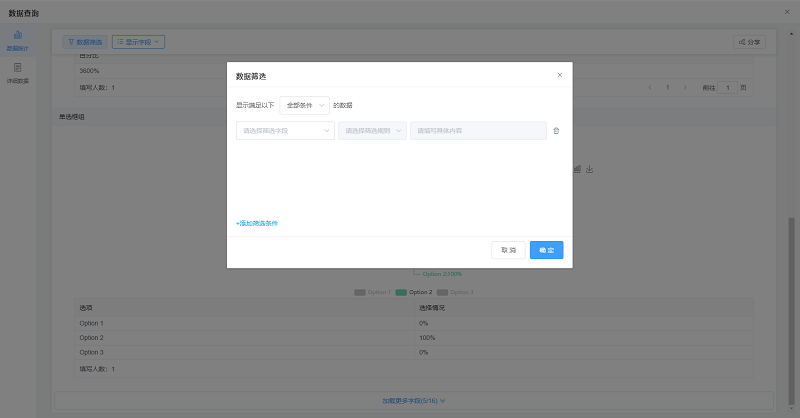Download the chart using the download icon
Viewport: 800px width, 418px height.
point(590,169)
